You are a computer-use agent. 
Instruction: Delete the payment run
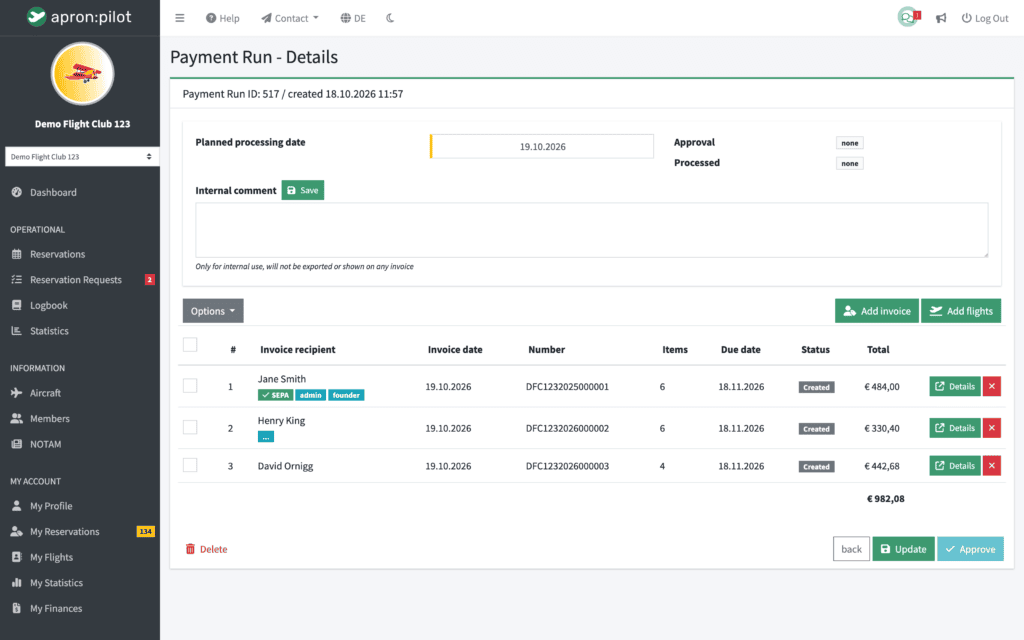206,549
